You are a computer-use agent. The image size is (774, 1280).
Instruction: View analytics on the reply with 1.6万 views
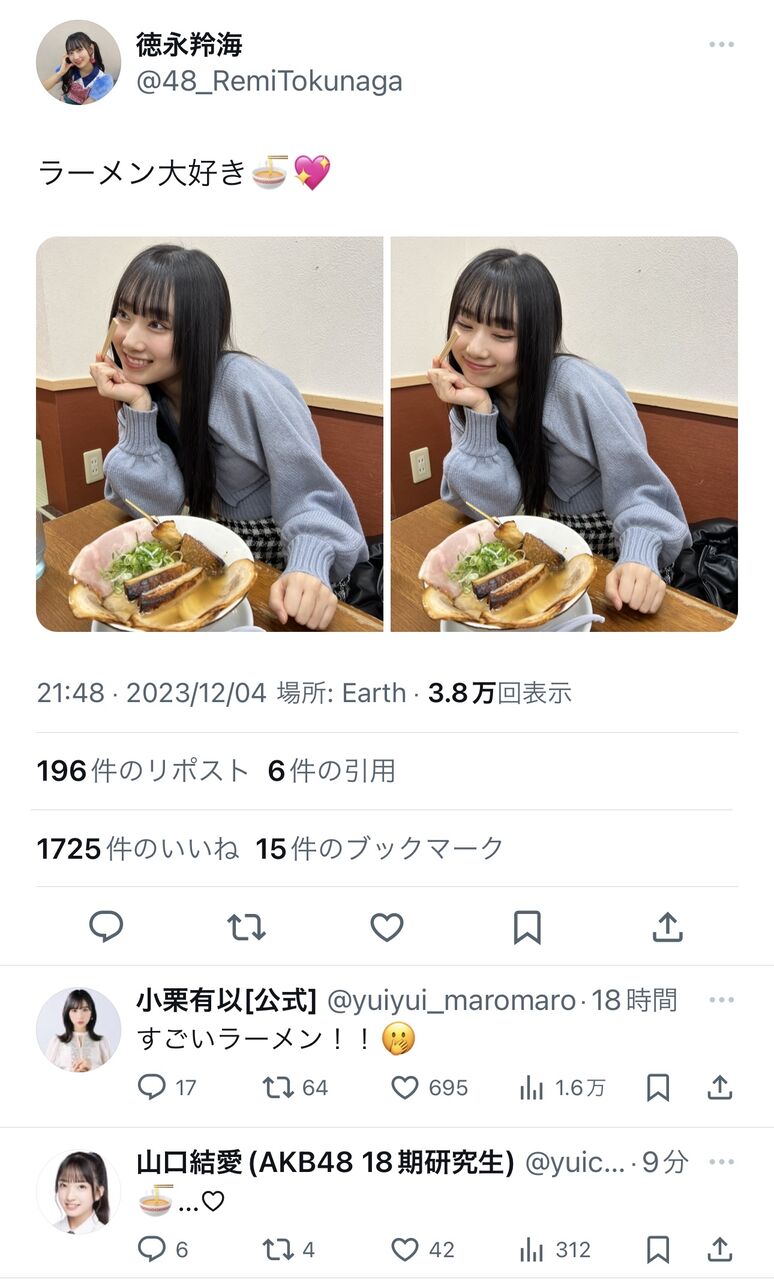[x=562, y=1088]
